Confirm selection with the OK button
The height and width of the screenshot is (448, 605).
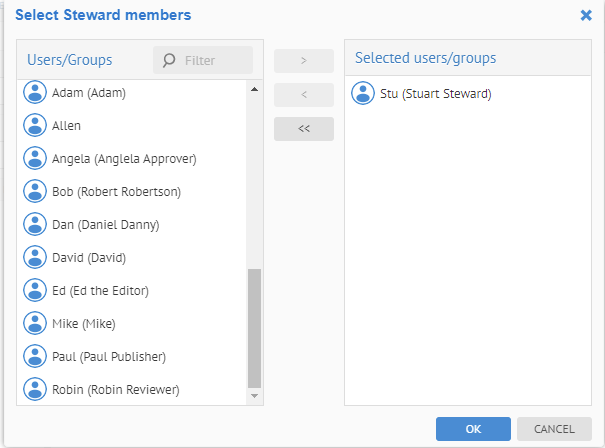tap(473, 429)
